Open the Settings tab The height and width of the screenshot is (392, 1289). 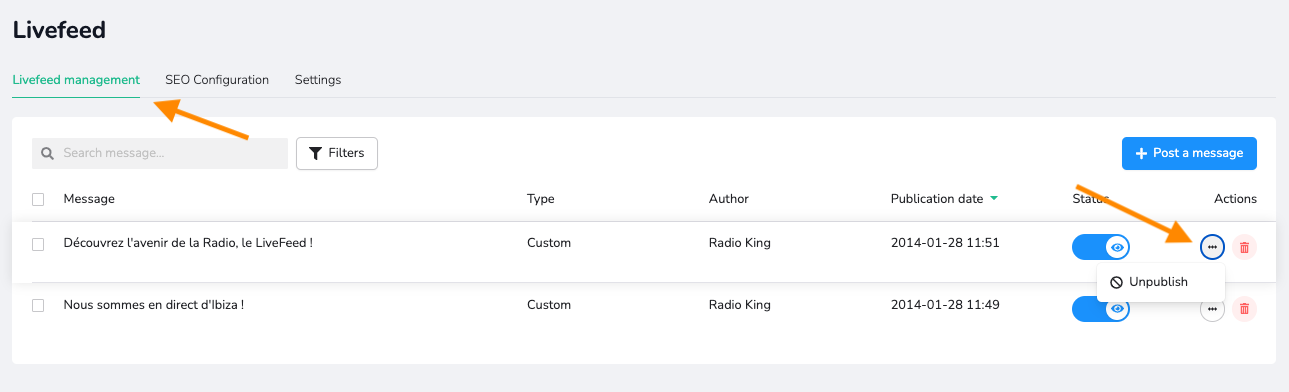pyautogui.click(x=318, y=80)
